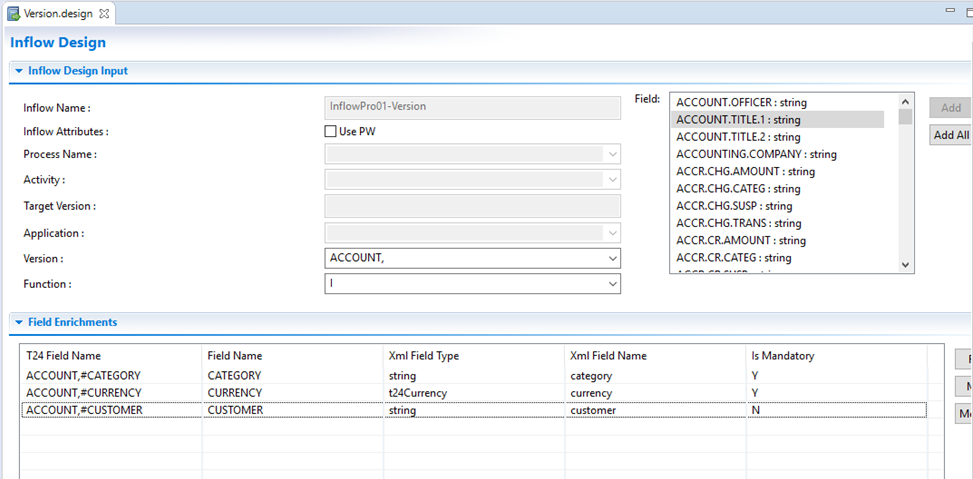973x479 pixels.
Task: Collapse the Inflow Design Input section
Action: 18,71
